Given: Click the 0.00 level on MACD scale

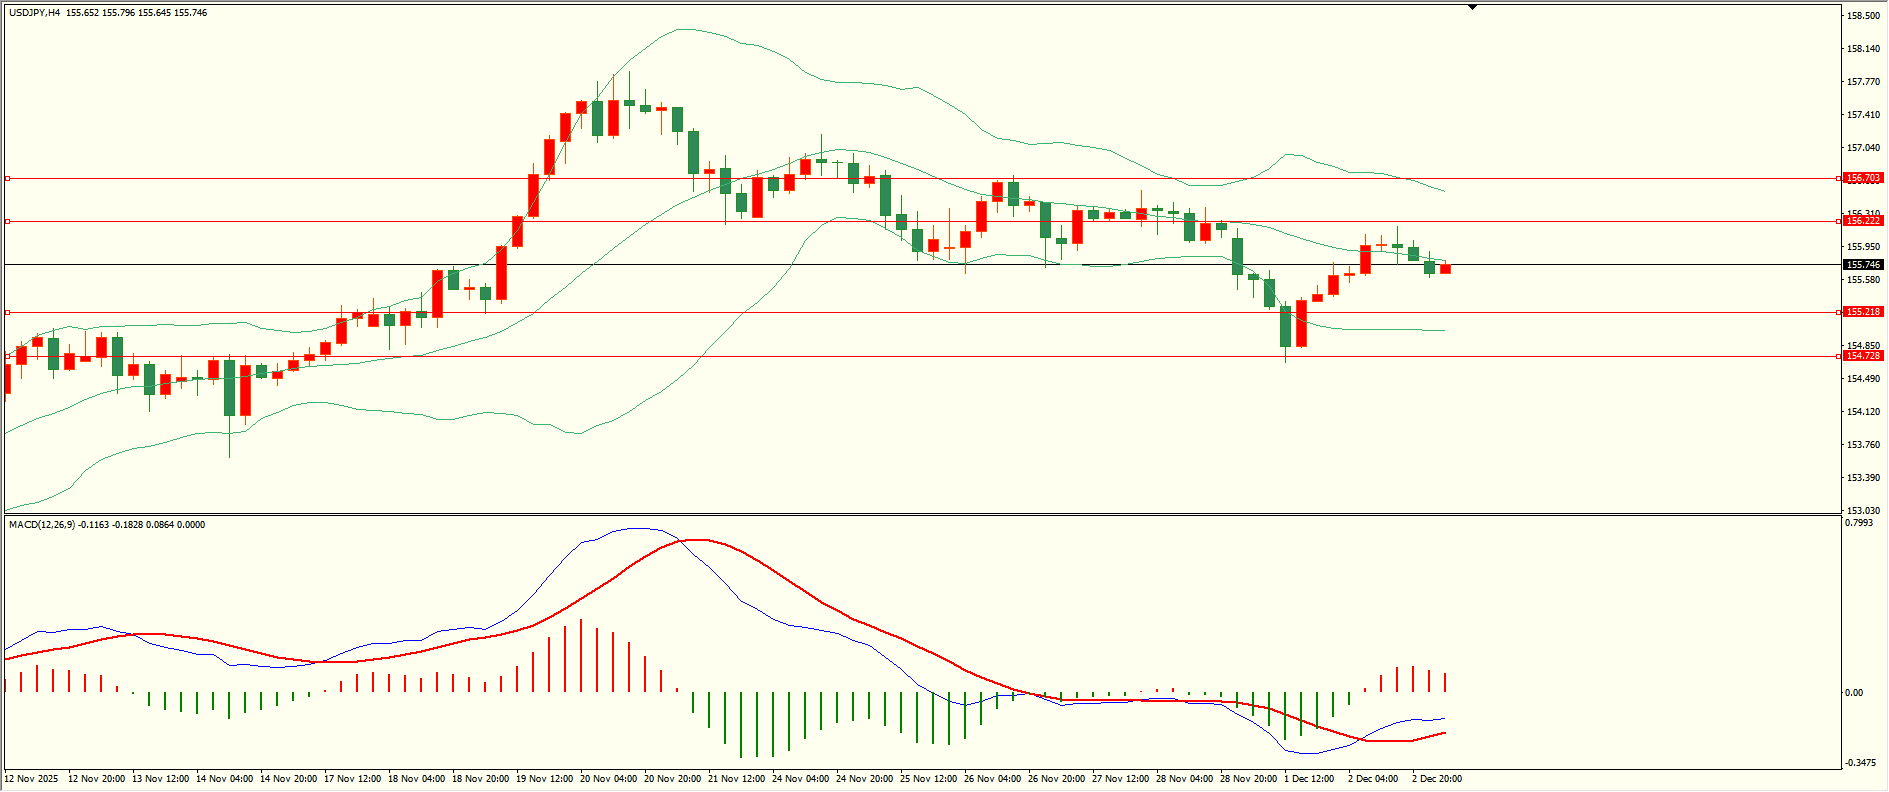Looking at the screenshot, I should pyautogui.click(x=1853, y=692).
